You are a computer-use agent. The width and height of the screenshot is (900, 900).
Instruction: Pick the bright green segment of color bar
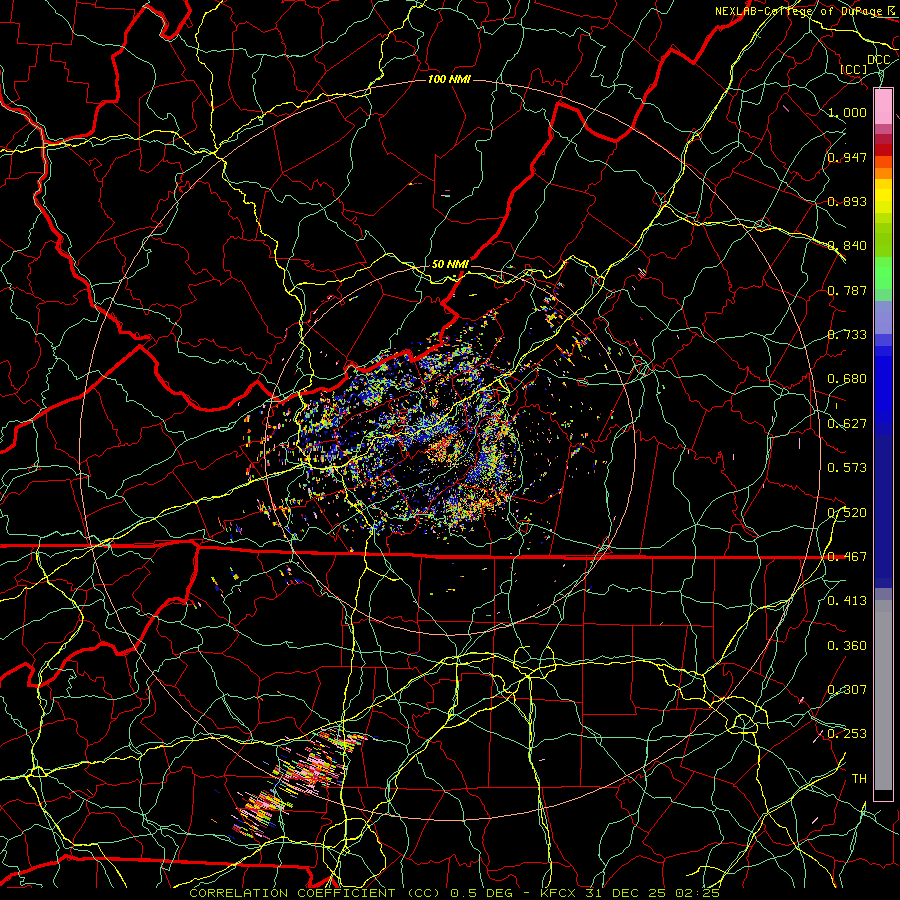coord(883,273)
